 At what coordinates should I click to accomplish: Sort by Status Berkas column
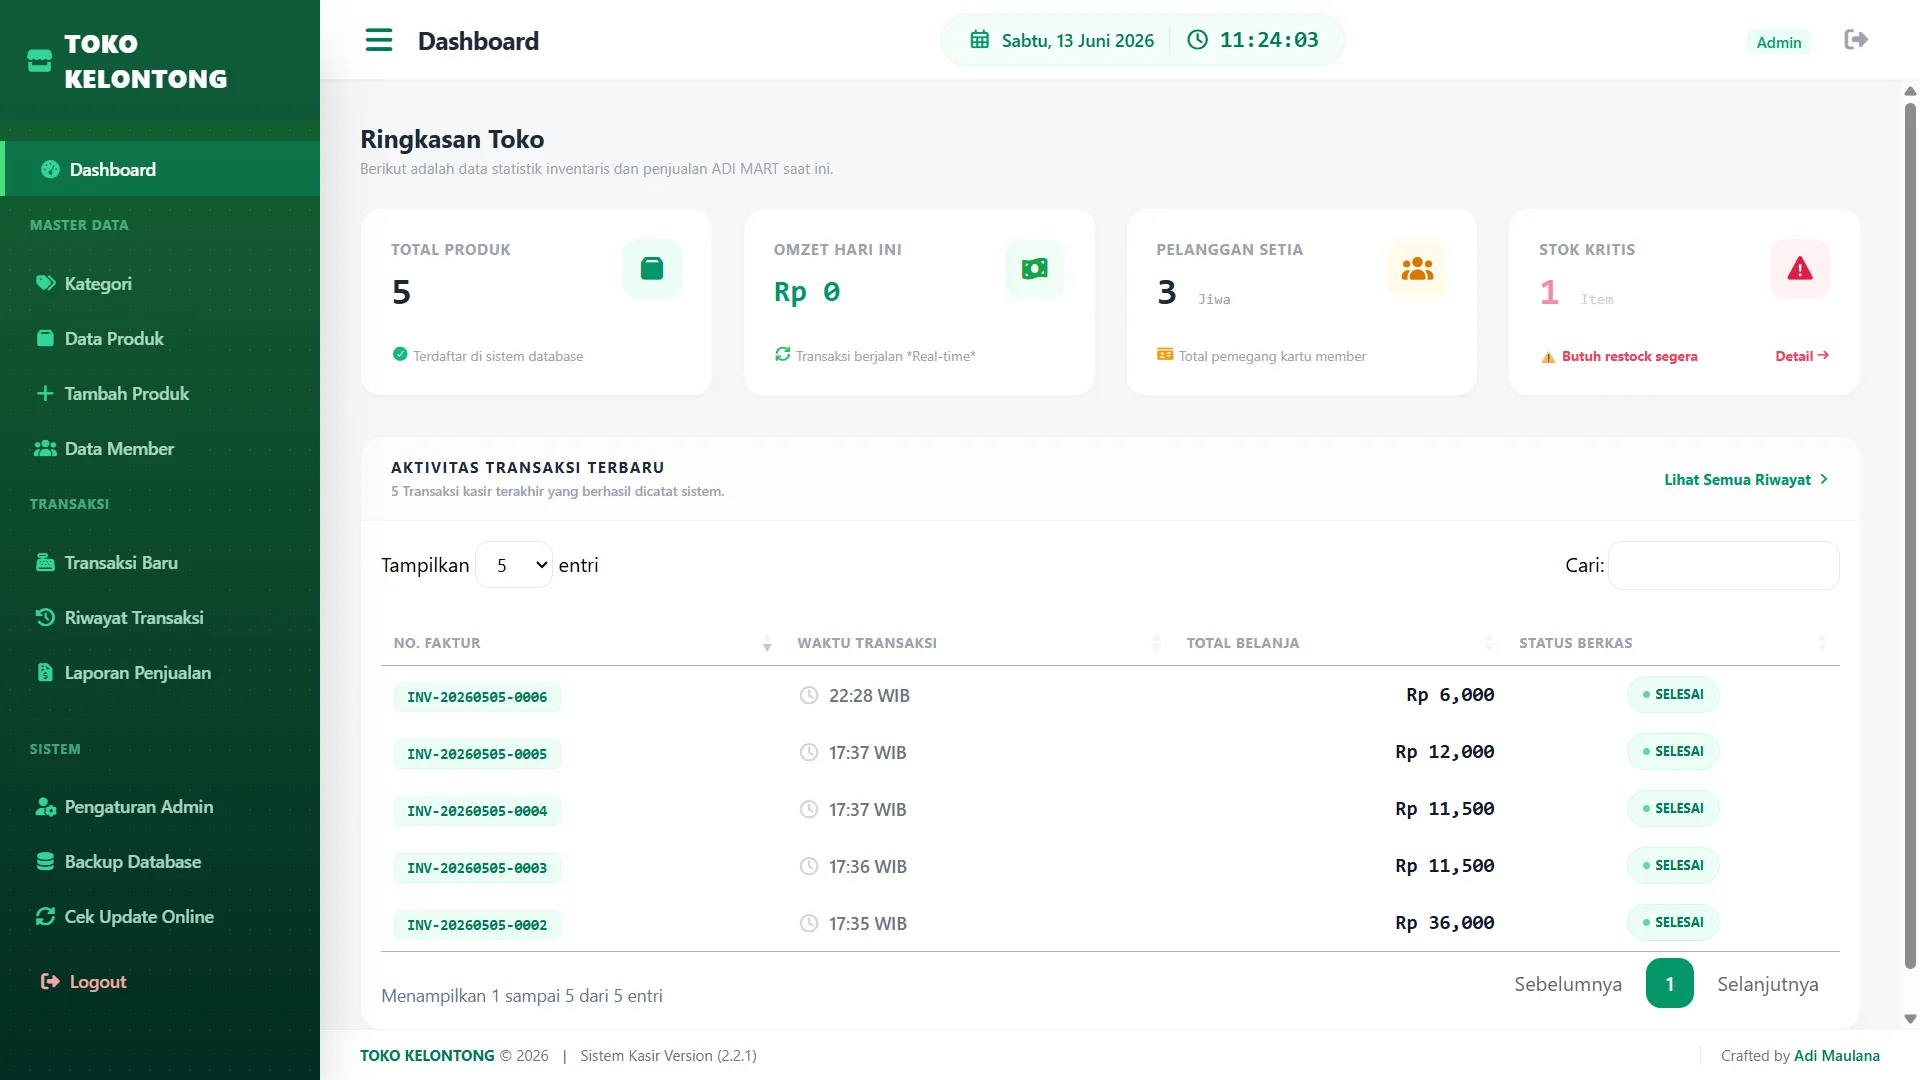[x=1673, y=643]
